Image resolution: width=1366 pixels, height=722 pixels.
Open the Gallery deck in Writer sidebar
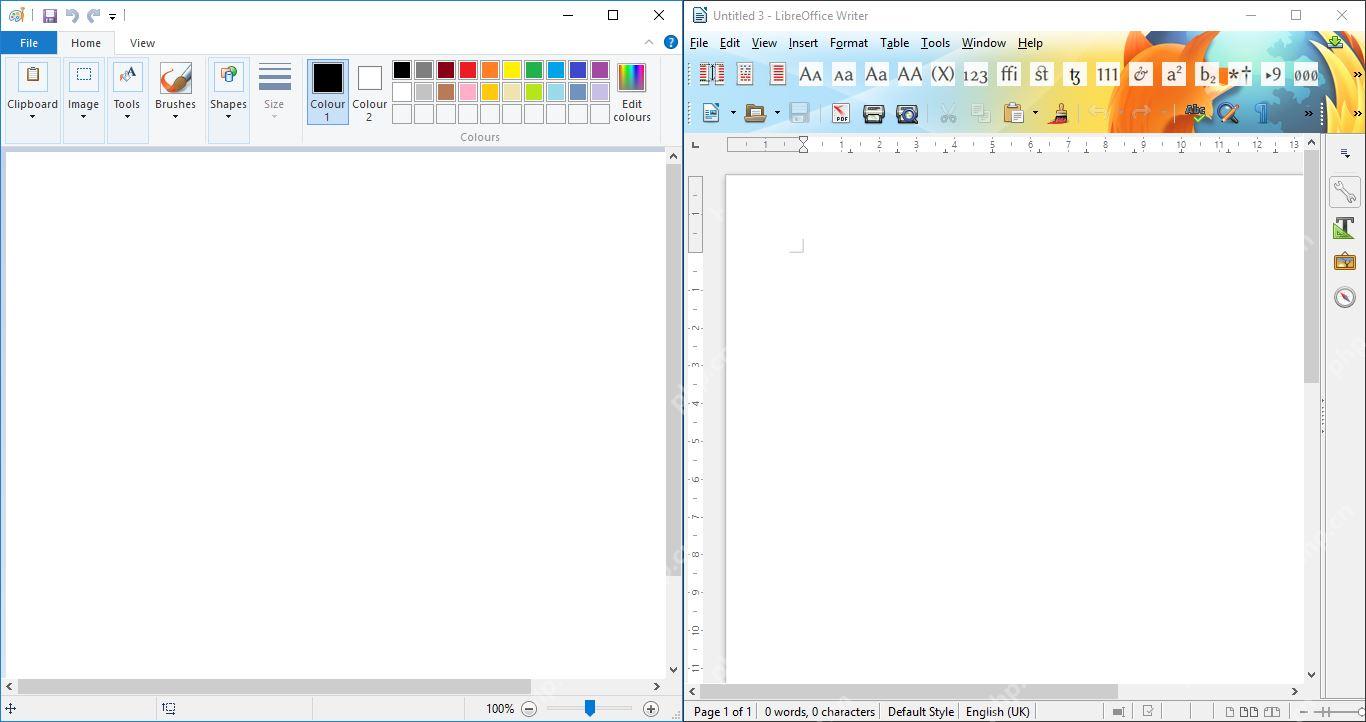coord(1344,262)
